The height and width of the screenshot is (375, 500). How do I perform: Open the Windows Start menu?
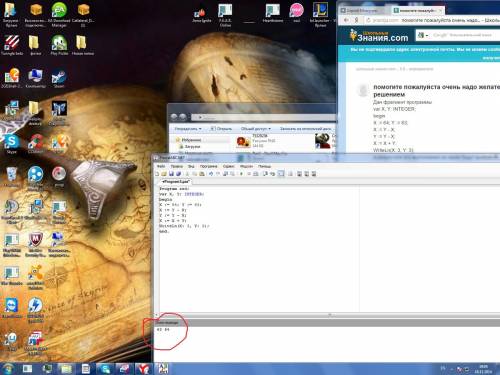pos(8,369)
